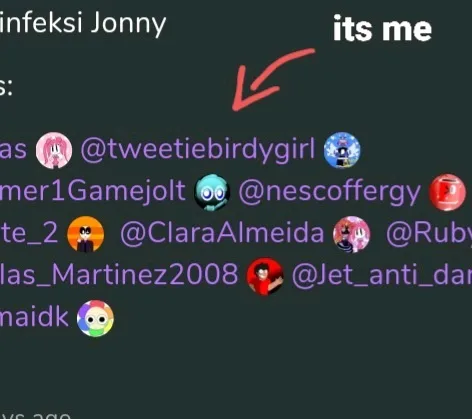Click the pink-haired girl avatar before @tweetiebirdygirl
The image size is (472, 419).
[x=54, y=150]
